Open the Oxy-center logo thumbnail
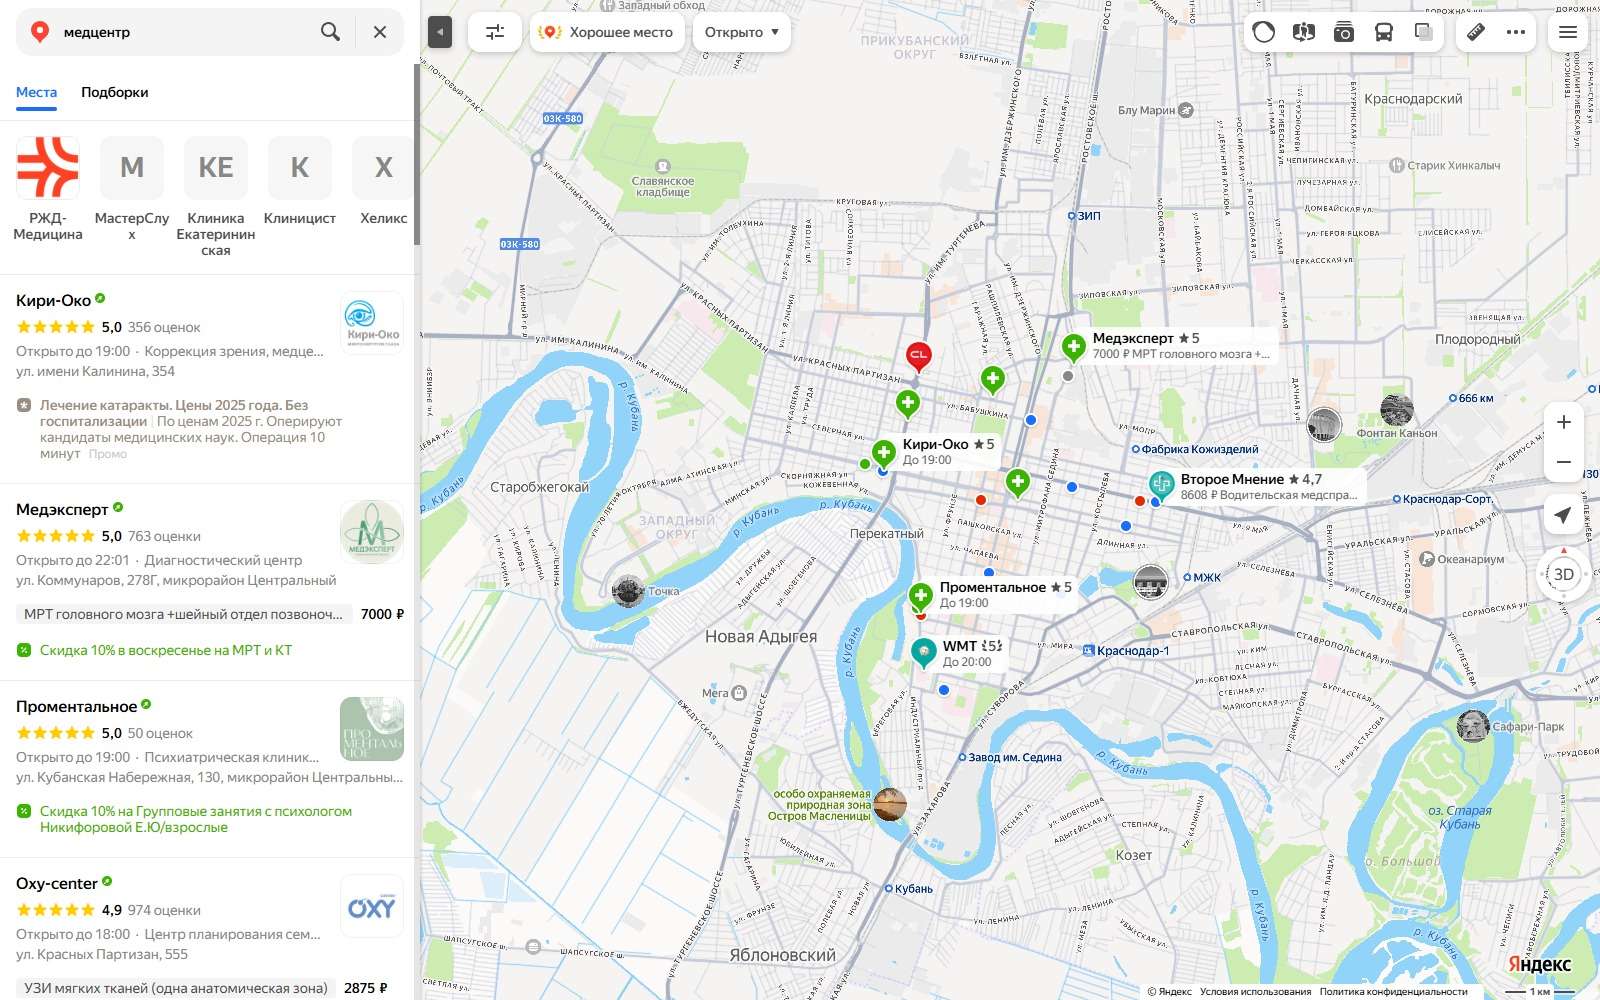 [372, 906]
